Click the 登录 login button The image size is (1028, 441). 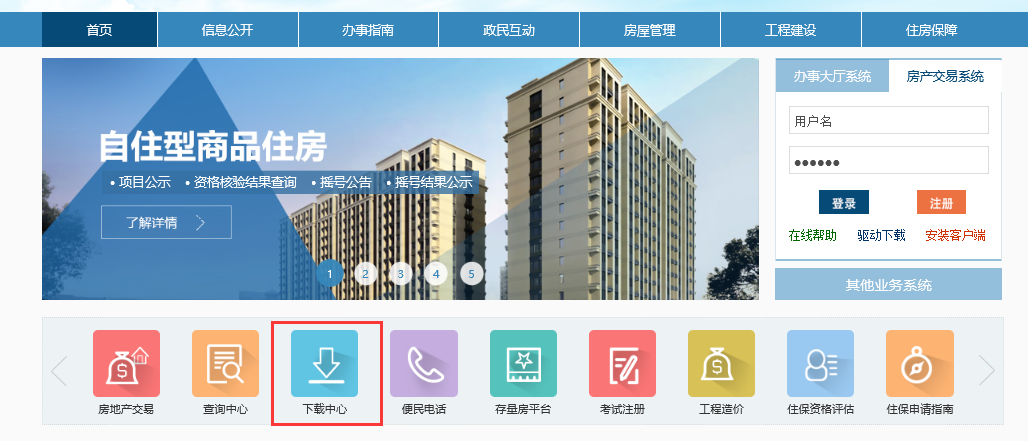tap(844, 202)
